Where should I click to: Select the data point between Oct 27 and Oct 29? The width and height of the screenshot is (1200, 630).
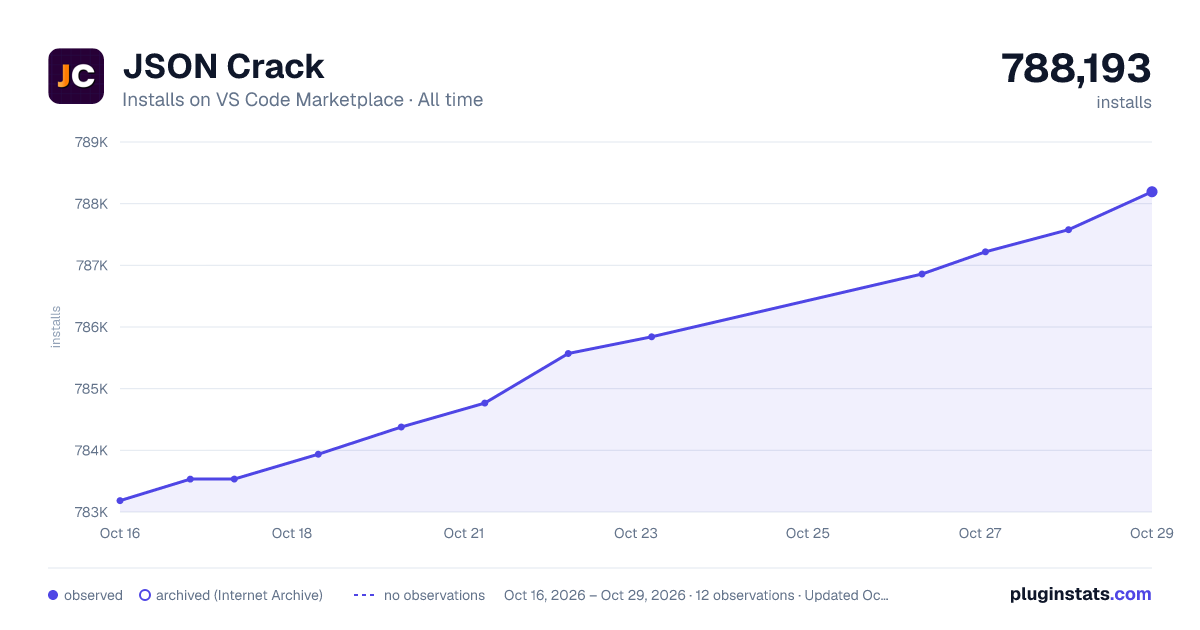1069,230
